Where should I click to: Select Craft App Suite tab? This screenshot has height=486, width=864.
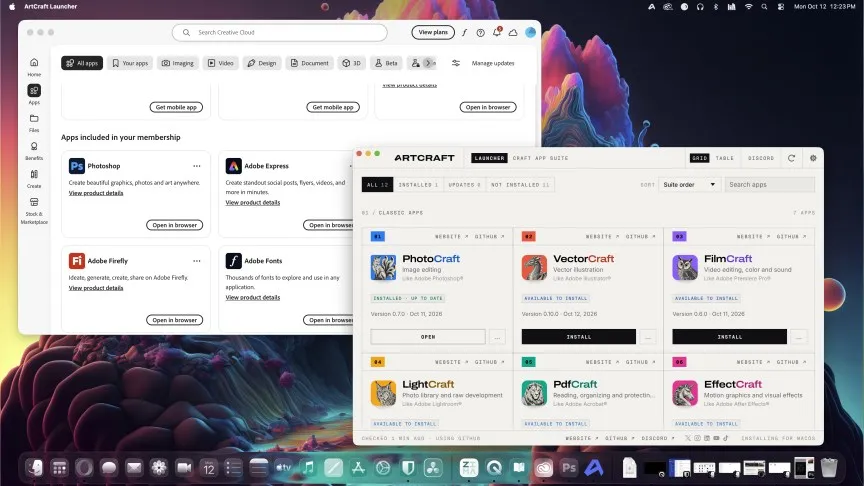click(x=540, y=158)
